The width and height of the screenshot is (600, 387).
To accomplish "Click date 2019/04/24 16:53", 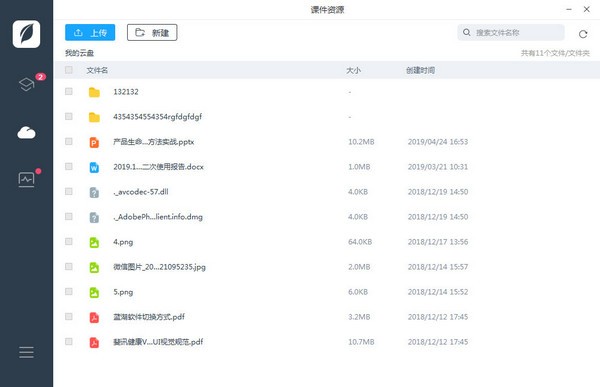I will pyautogui.click(x=438, y=142).
